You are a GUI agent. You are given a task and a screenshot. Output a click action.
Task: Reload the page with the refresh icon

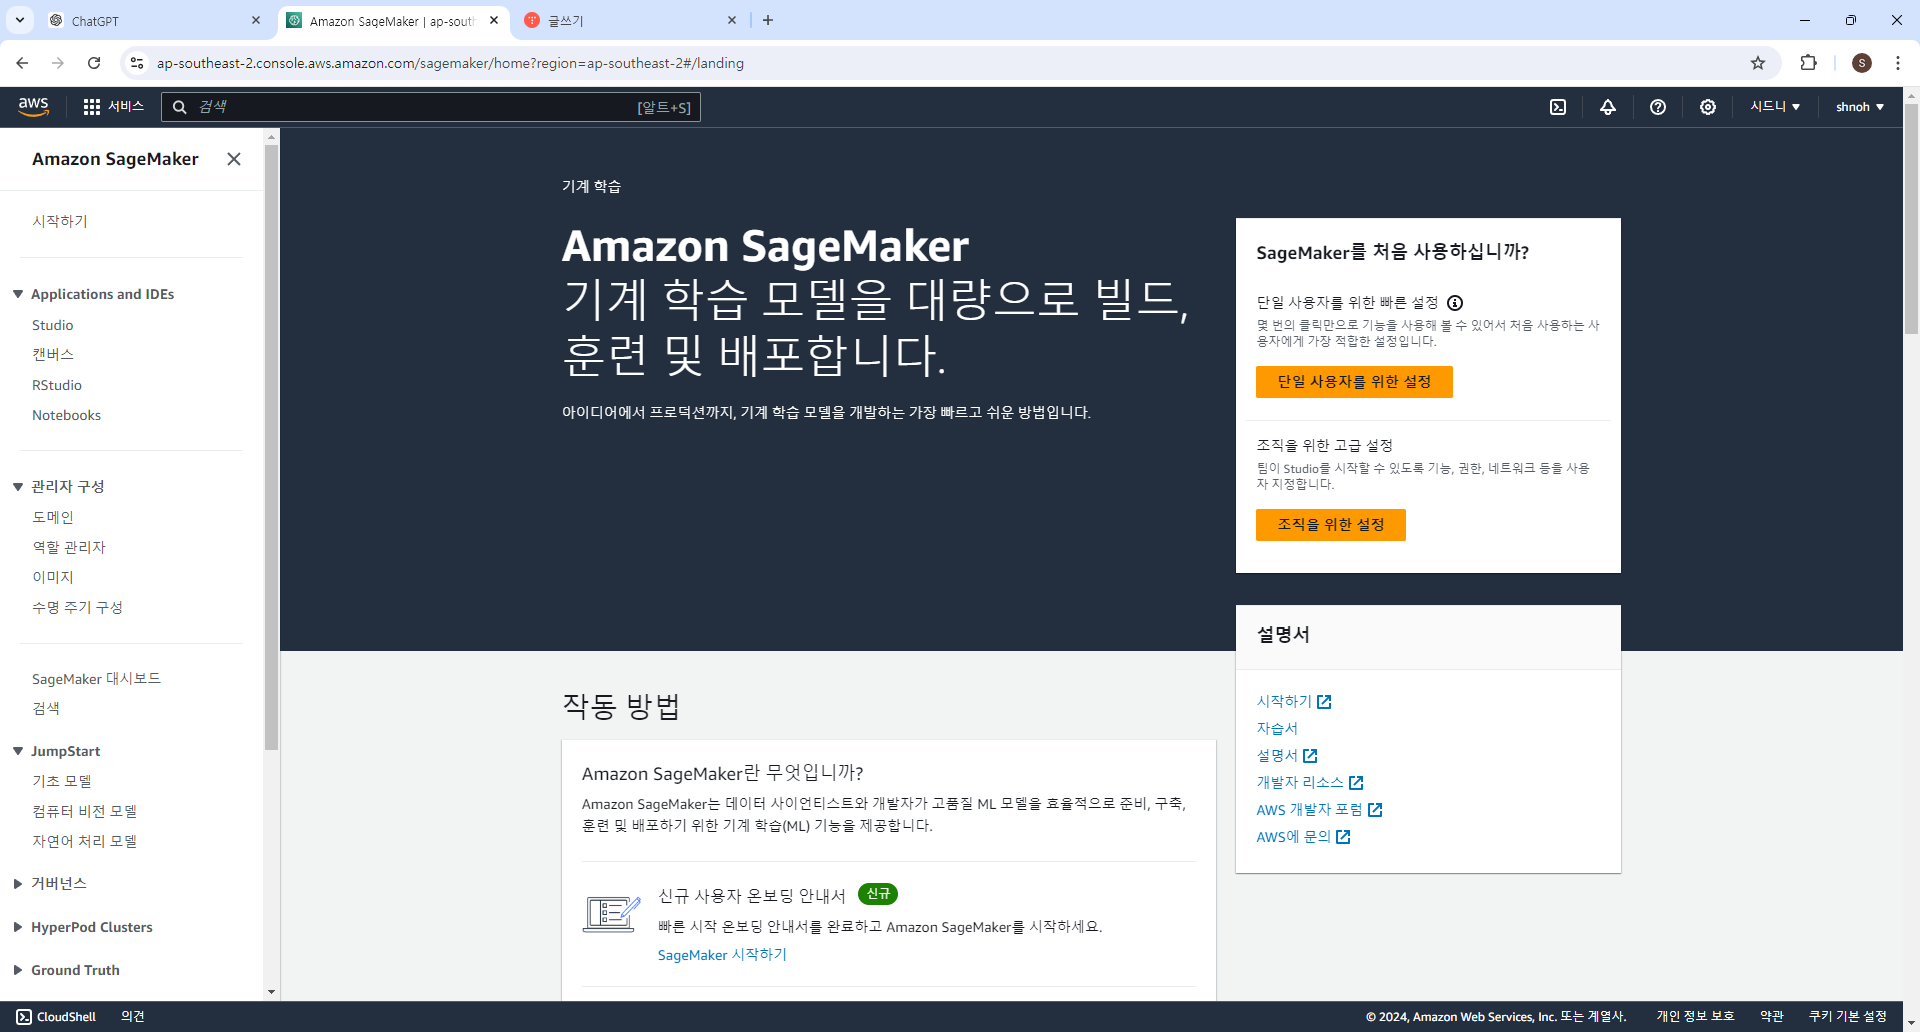pos(94,63)
